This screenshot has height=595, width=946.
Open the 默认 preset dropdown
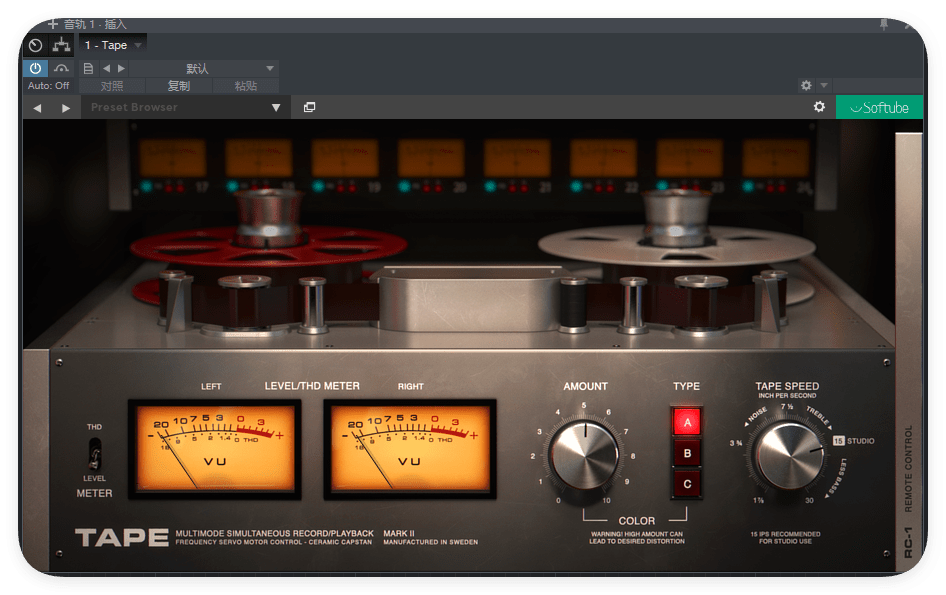pos(204,68)
